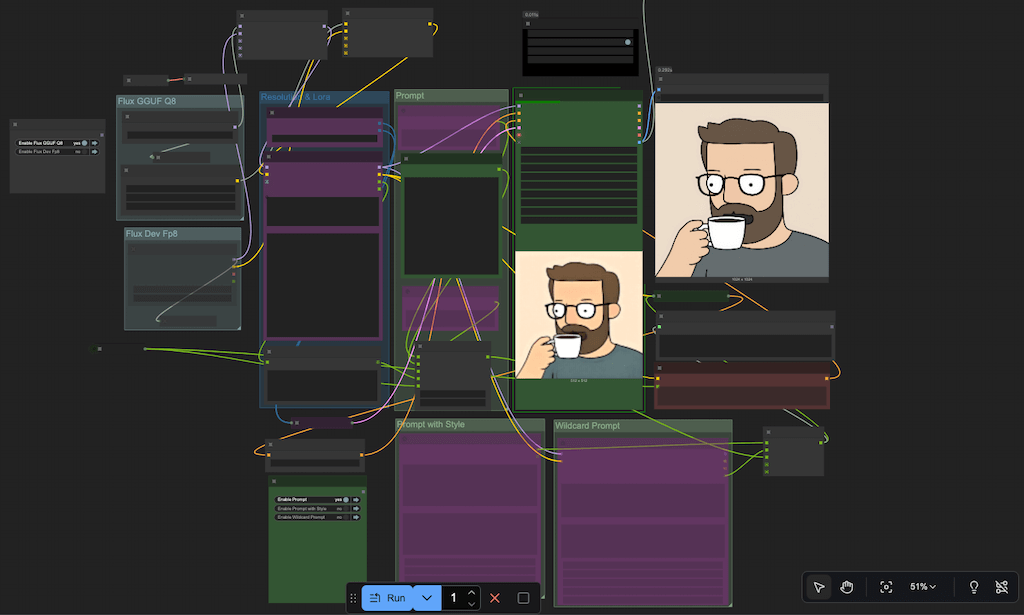Screen dimensions: 1024x615
Task: Click the lightbulb icon in canvas toolbar
Action: pyautogui.click(x=974, y=587)
